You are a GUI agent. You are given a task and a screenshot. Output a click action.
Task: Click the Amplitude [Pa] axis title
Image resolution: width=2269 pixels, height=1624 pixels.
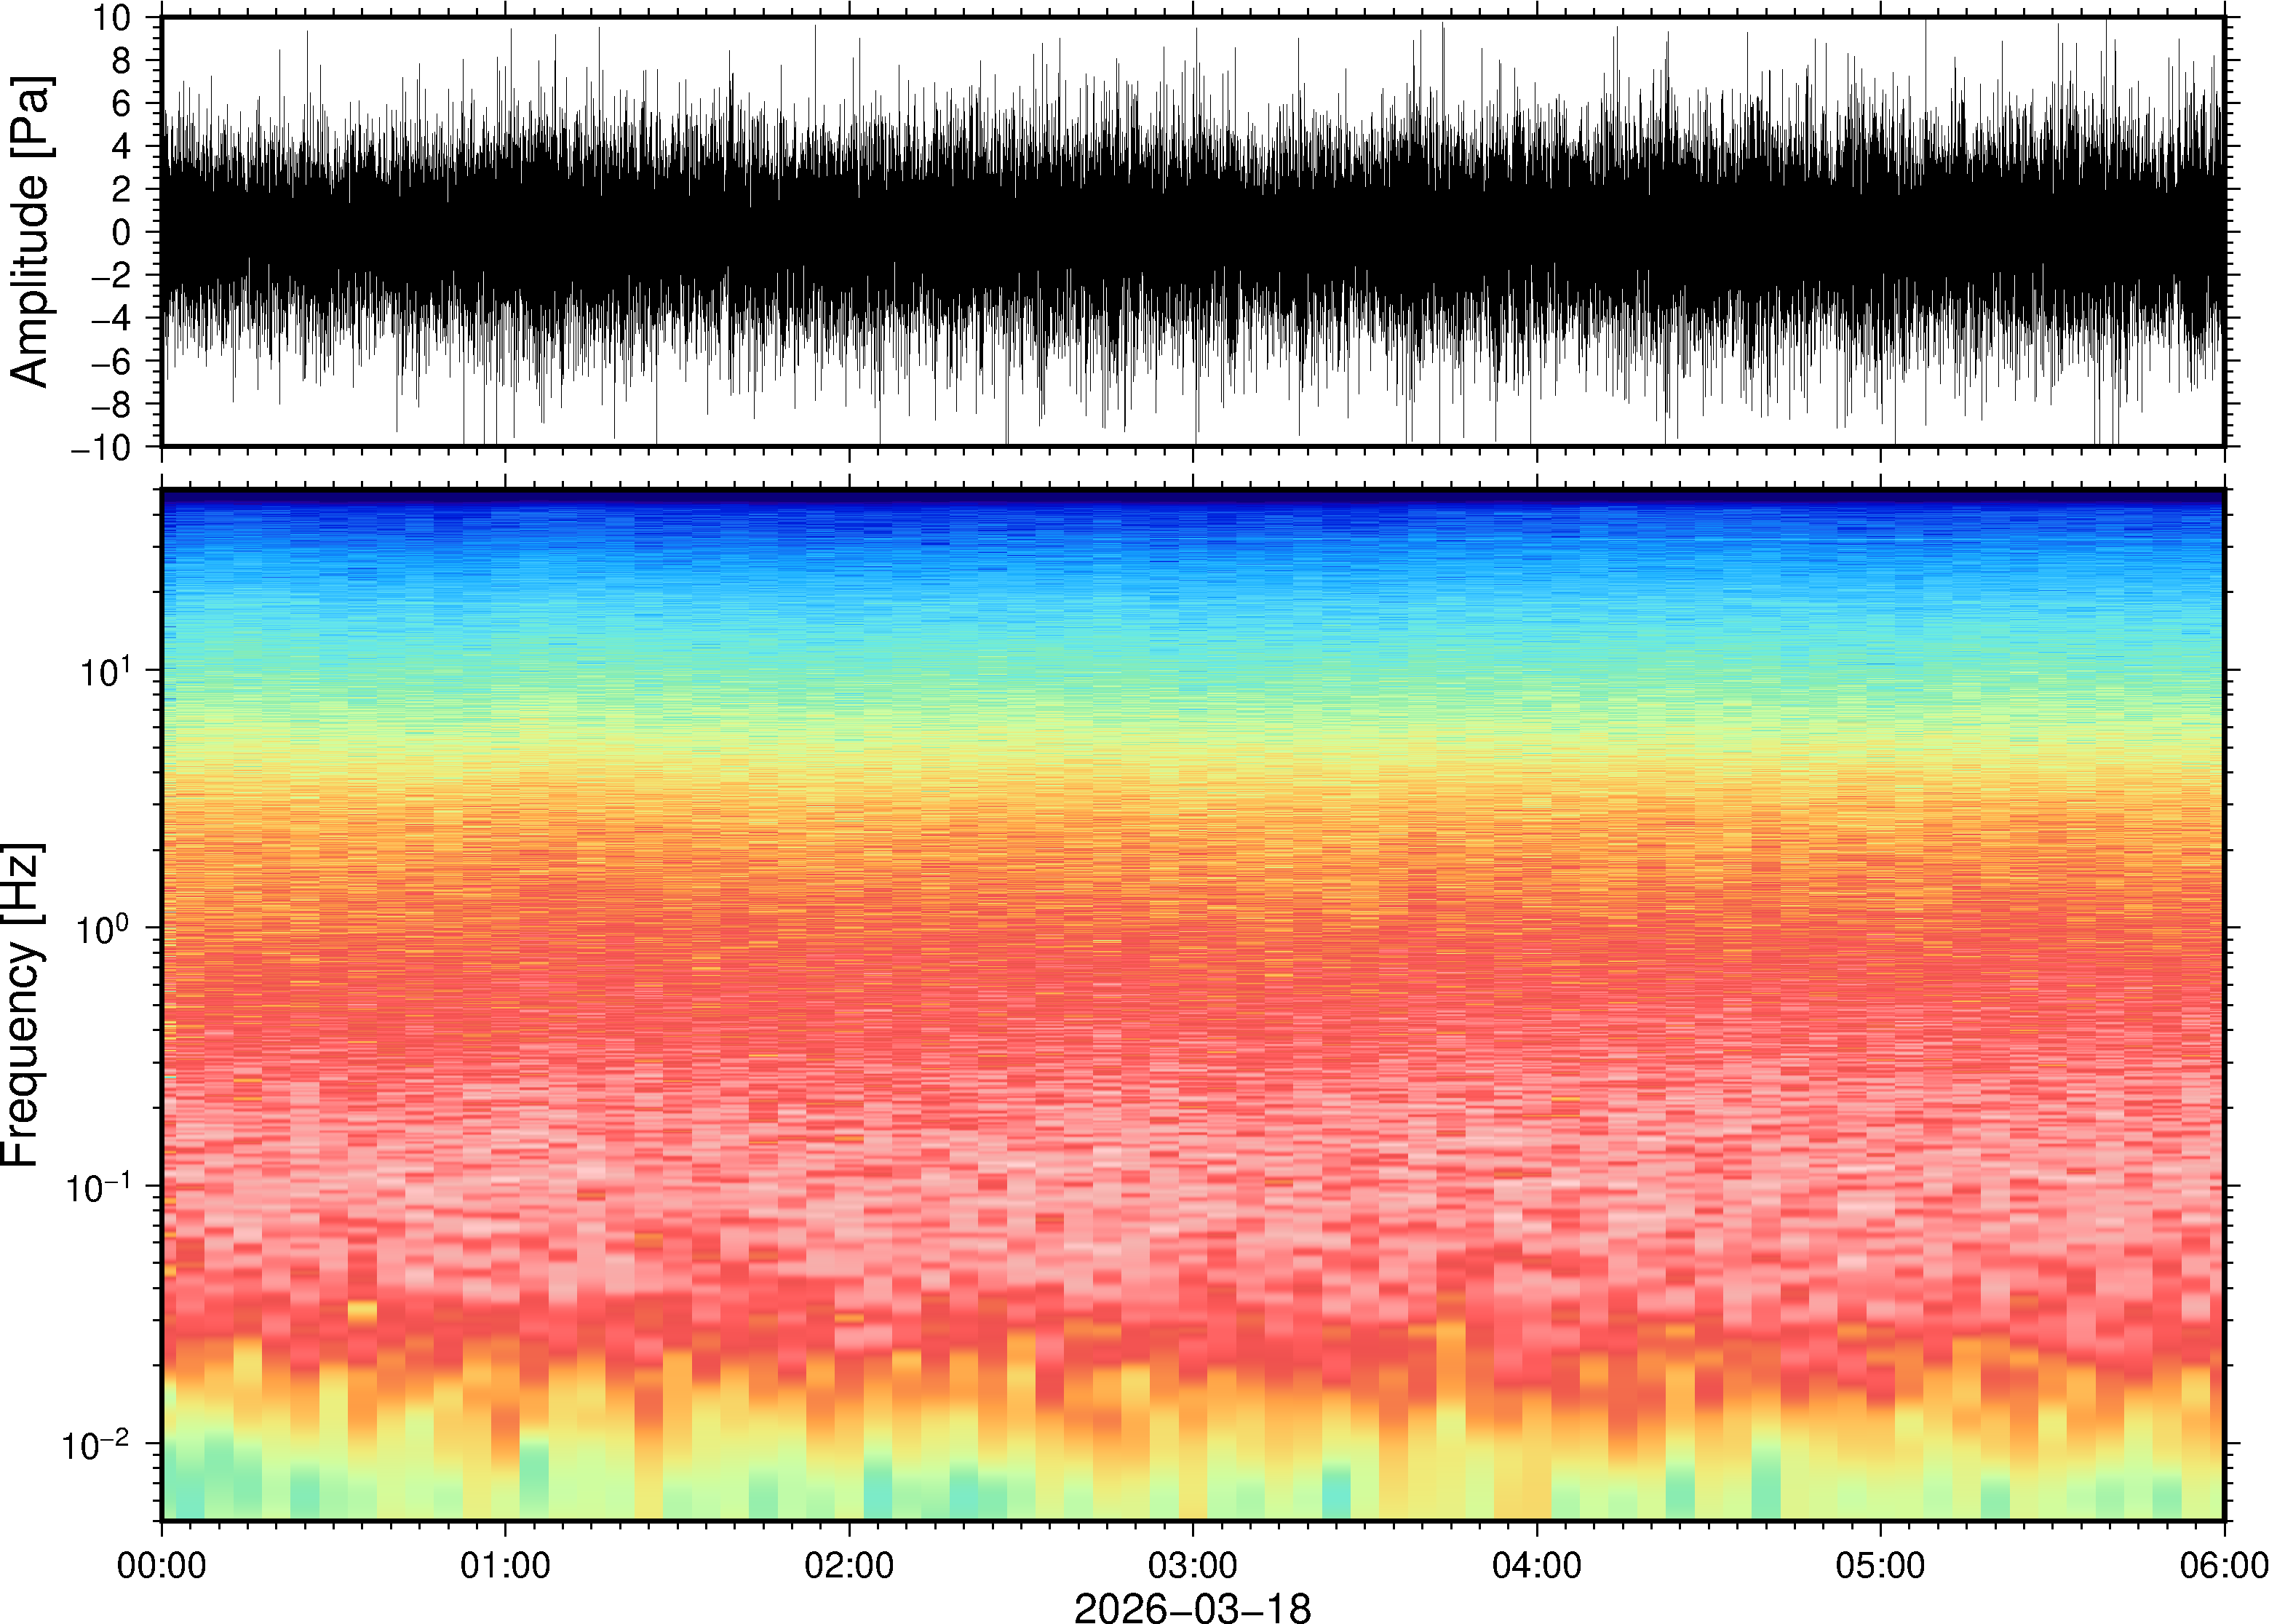[30, 231]
